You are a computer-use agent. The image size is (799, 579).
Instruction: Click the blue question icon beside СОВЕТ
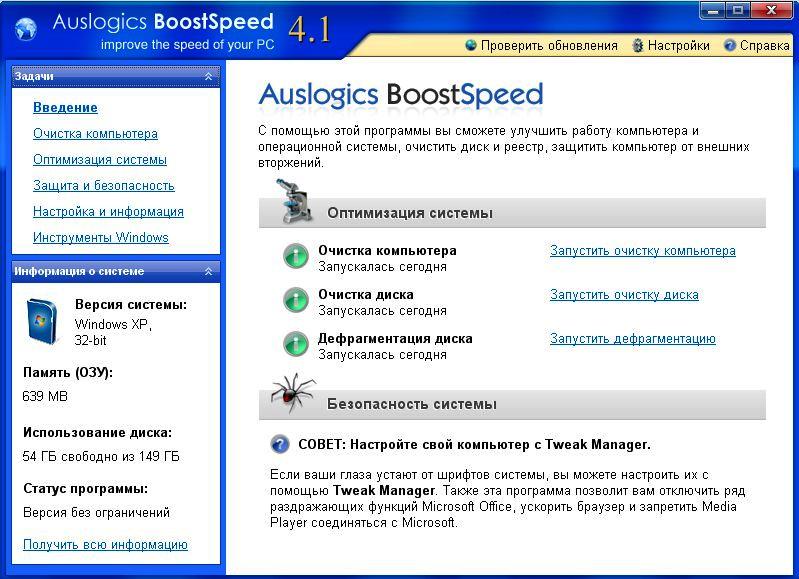(280, 444)
